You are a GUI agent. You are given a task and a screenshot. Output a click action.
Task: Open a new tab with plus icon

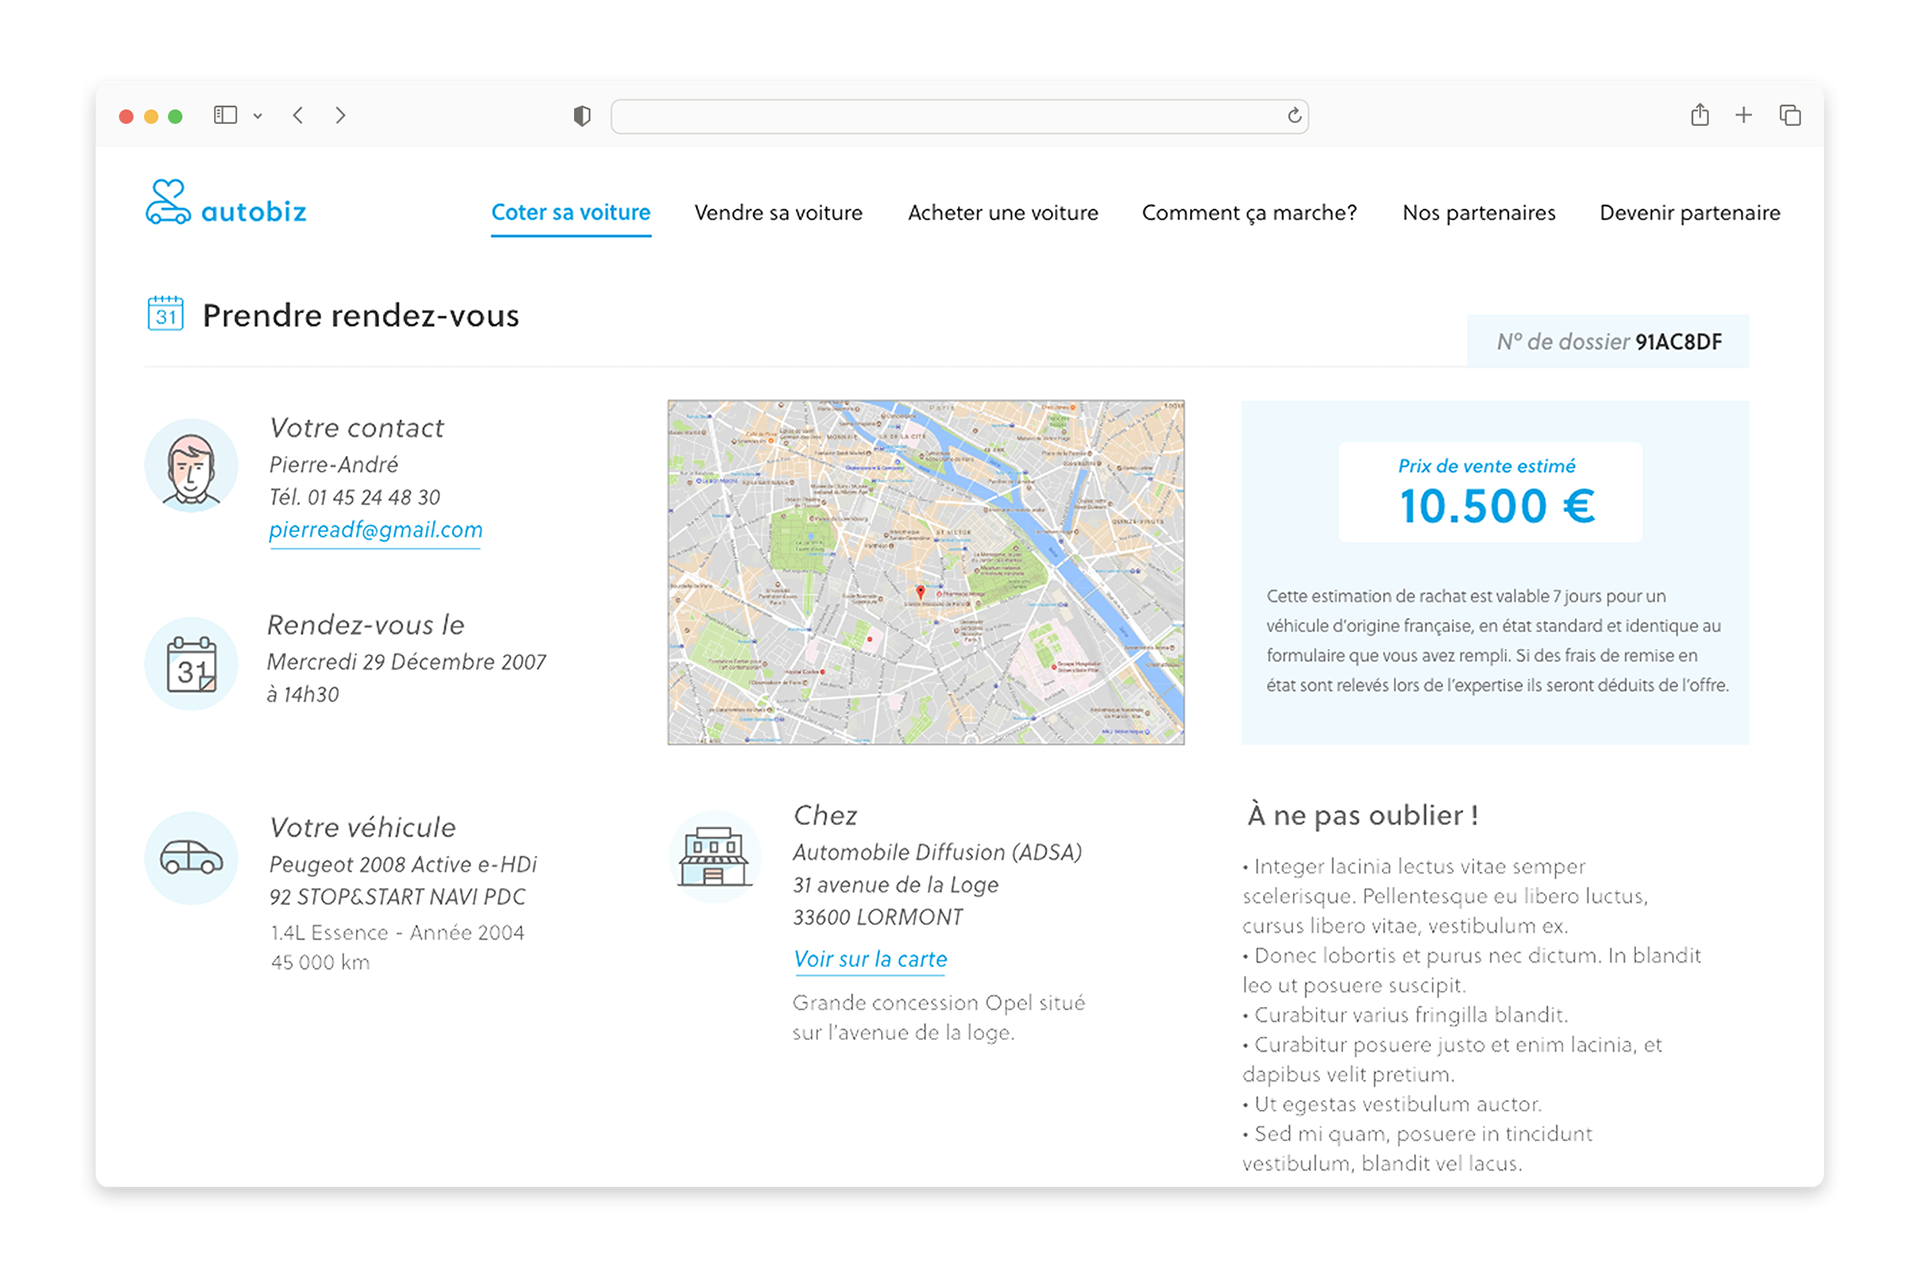(x=1744, y=115)
